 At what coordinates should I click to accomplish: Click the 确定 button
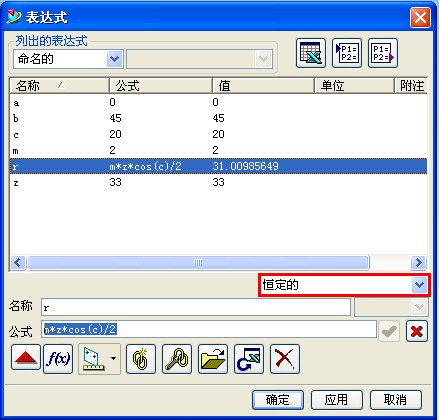278,400
